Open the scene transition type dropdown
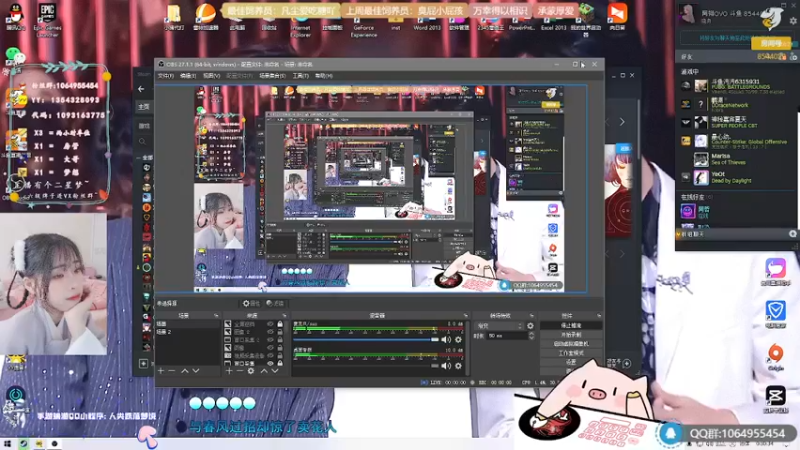 (499, 326)
